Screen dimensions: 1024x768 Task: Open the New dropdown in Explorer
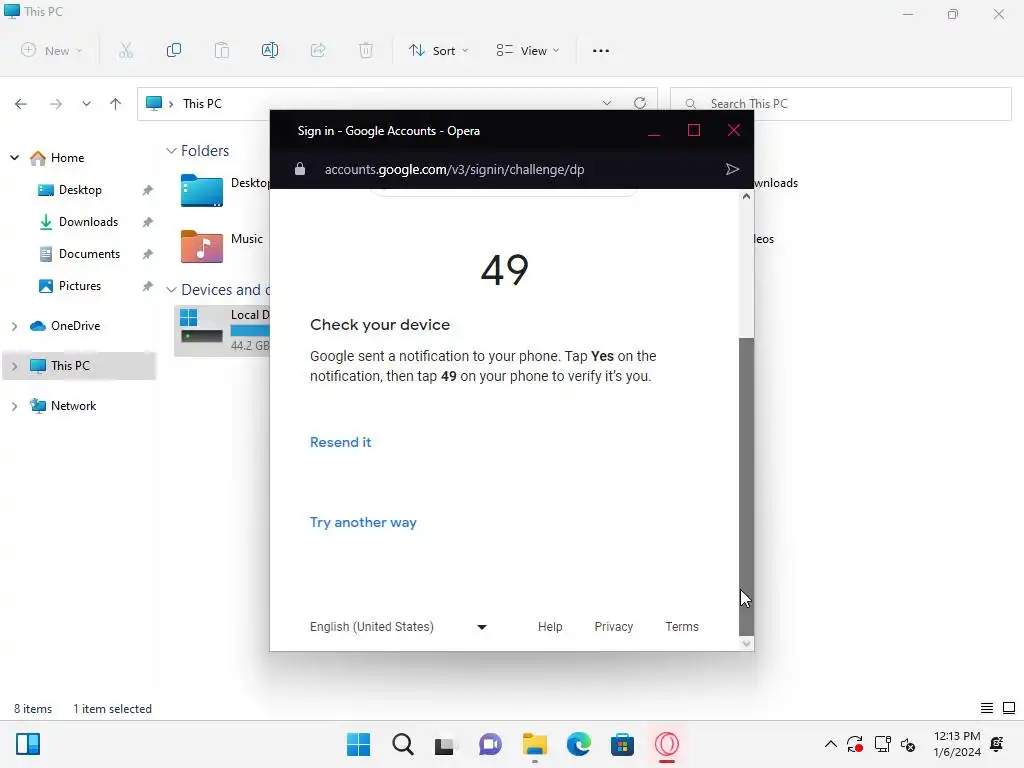(52, 50)
